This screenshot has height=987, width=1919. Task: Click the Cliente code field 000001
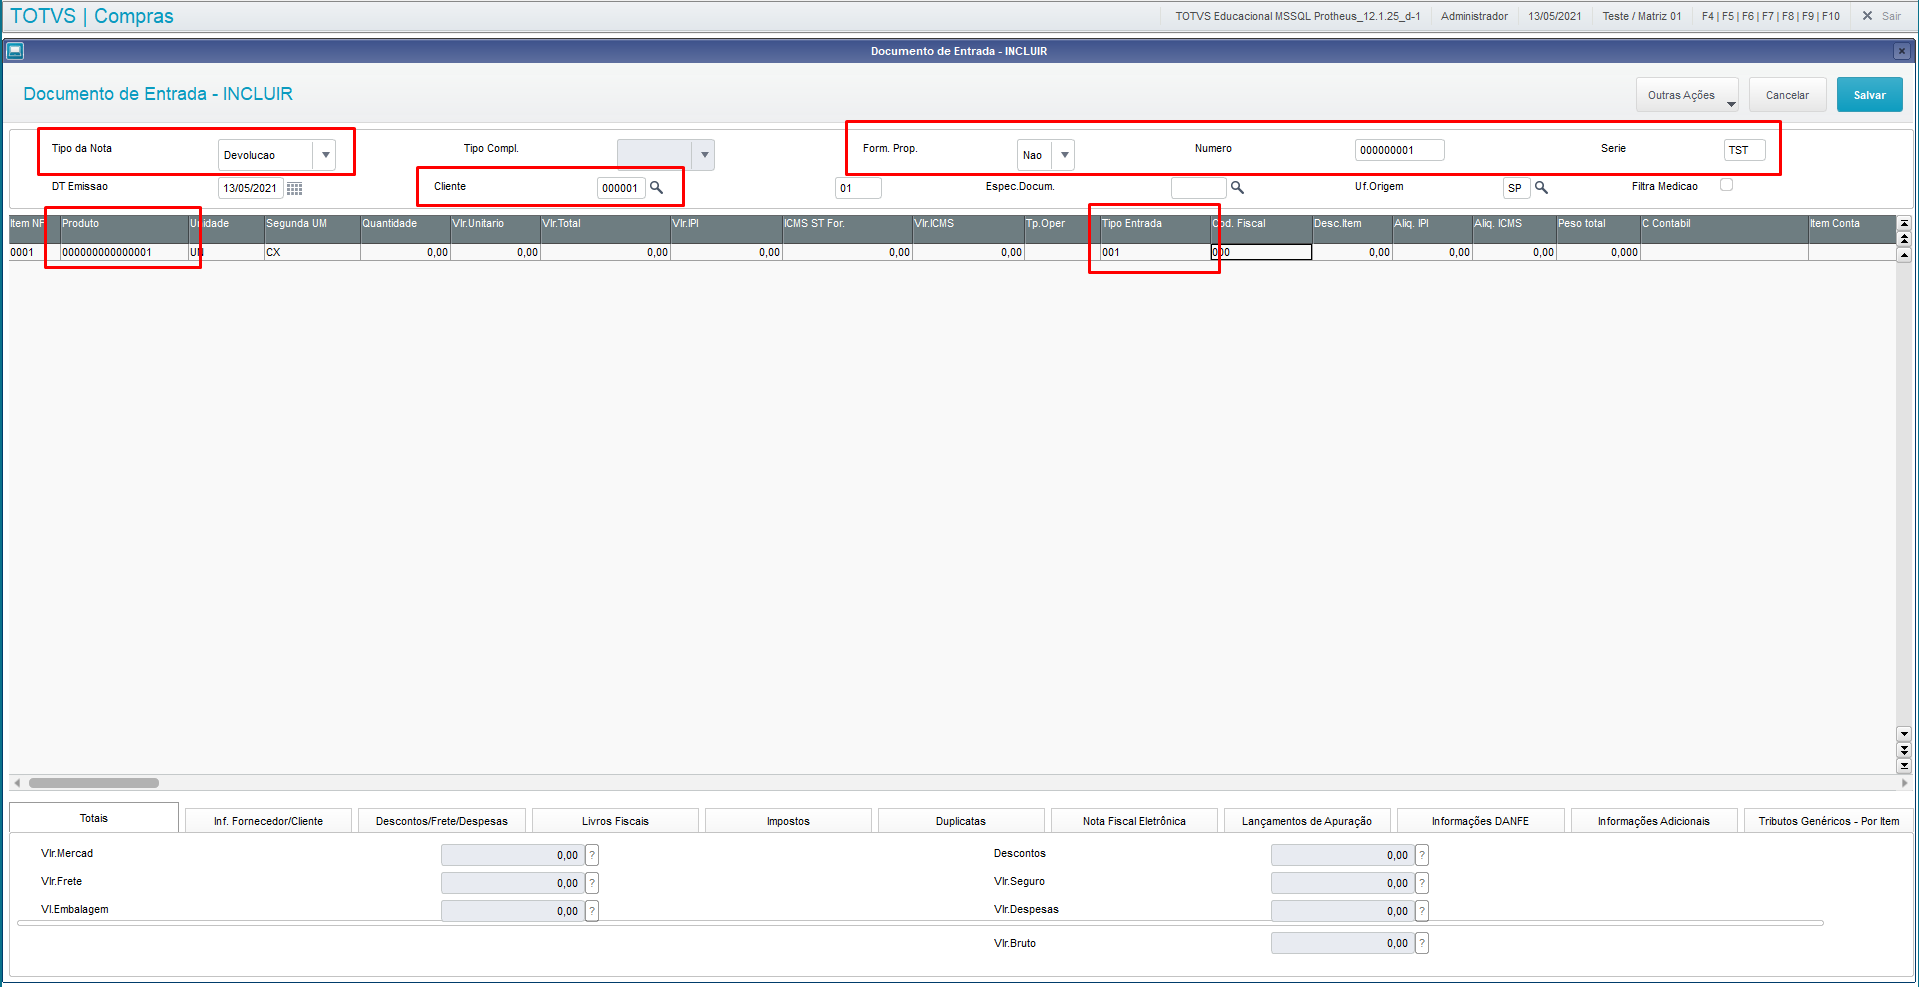[x=621, y=188]
